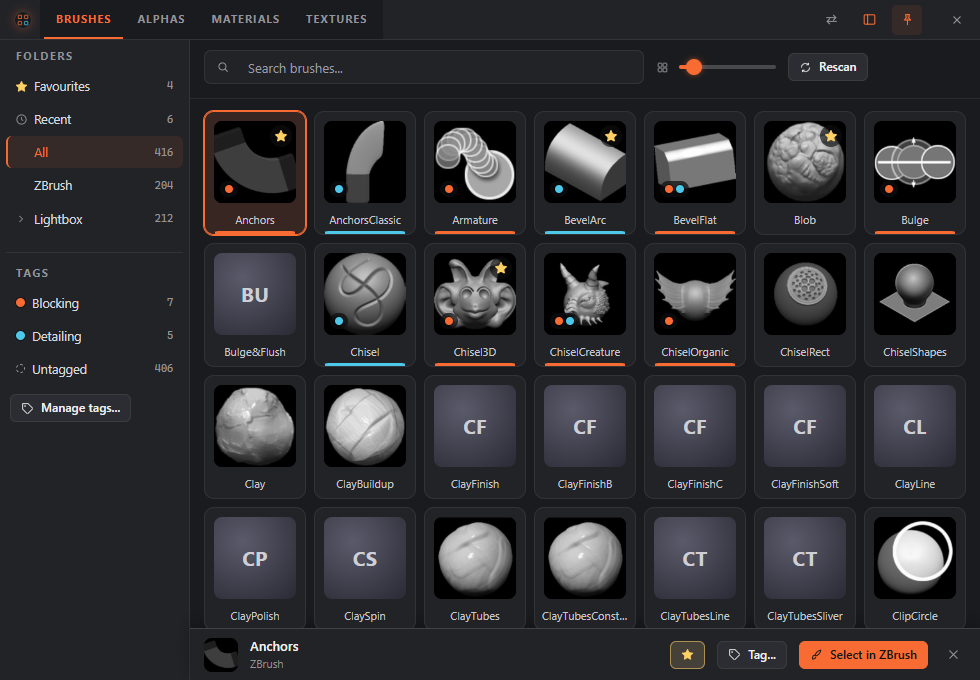Select the Chisel3D brush
980x680 pixels.
(x=475, y=305)
